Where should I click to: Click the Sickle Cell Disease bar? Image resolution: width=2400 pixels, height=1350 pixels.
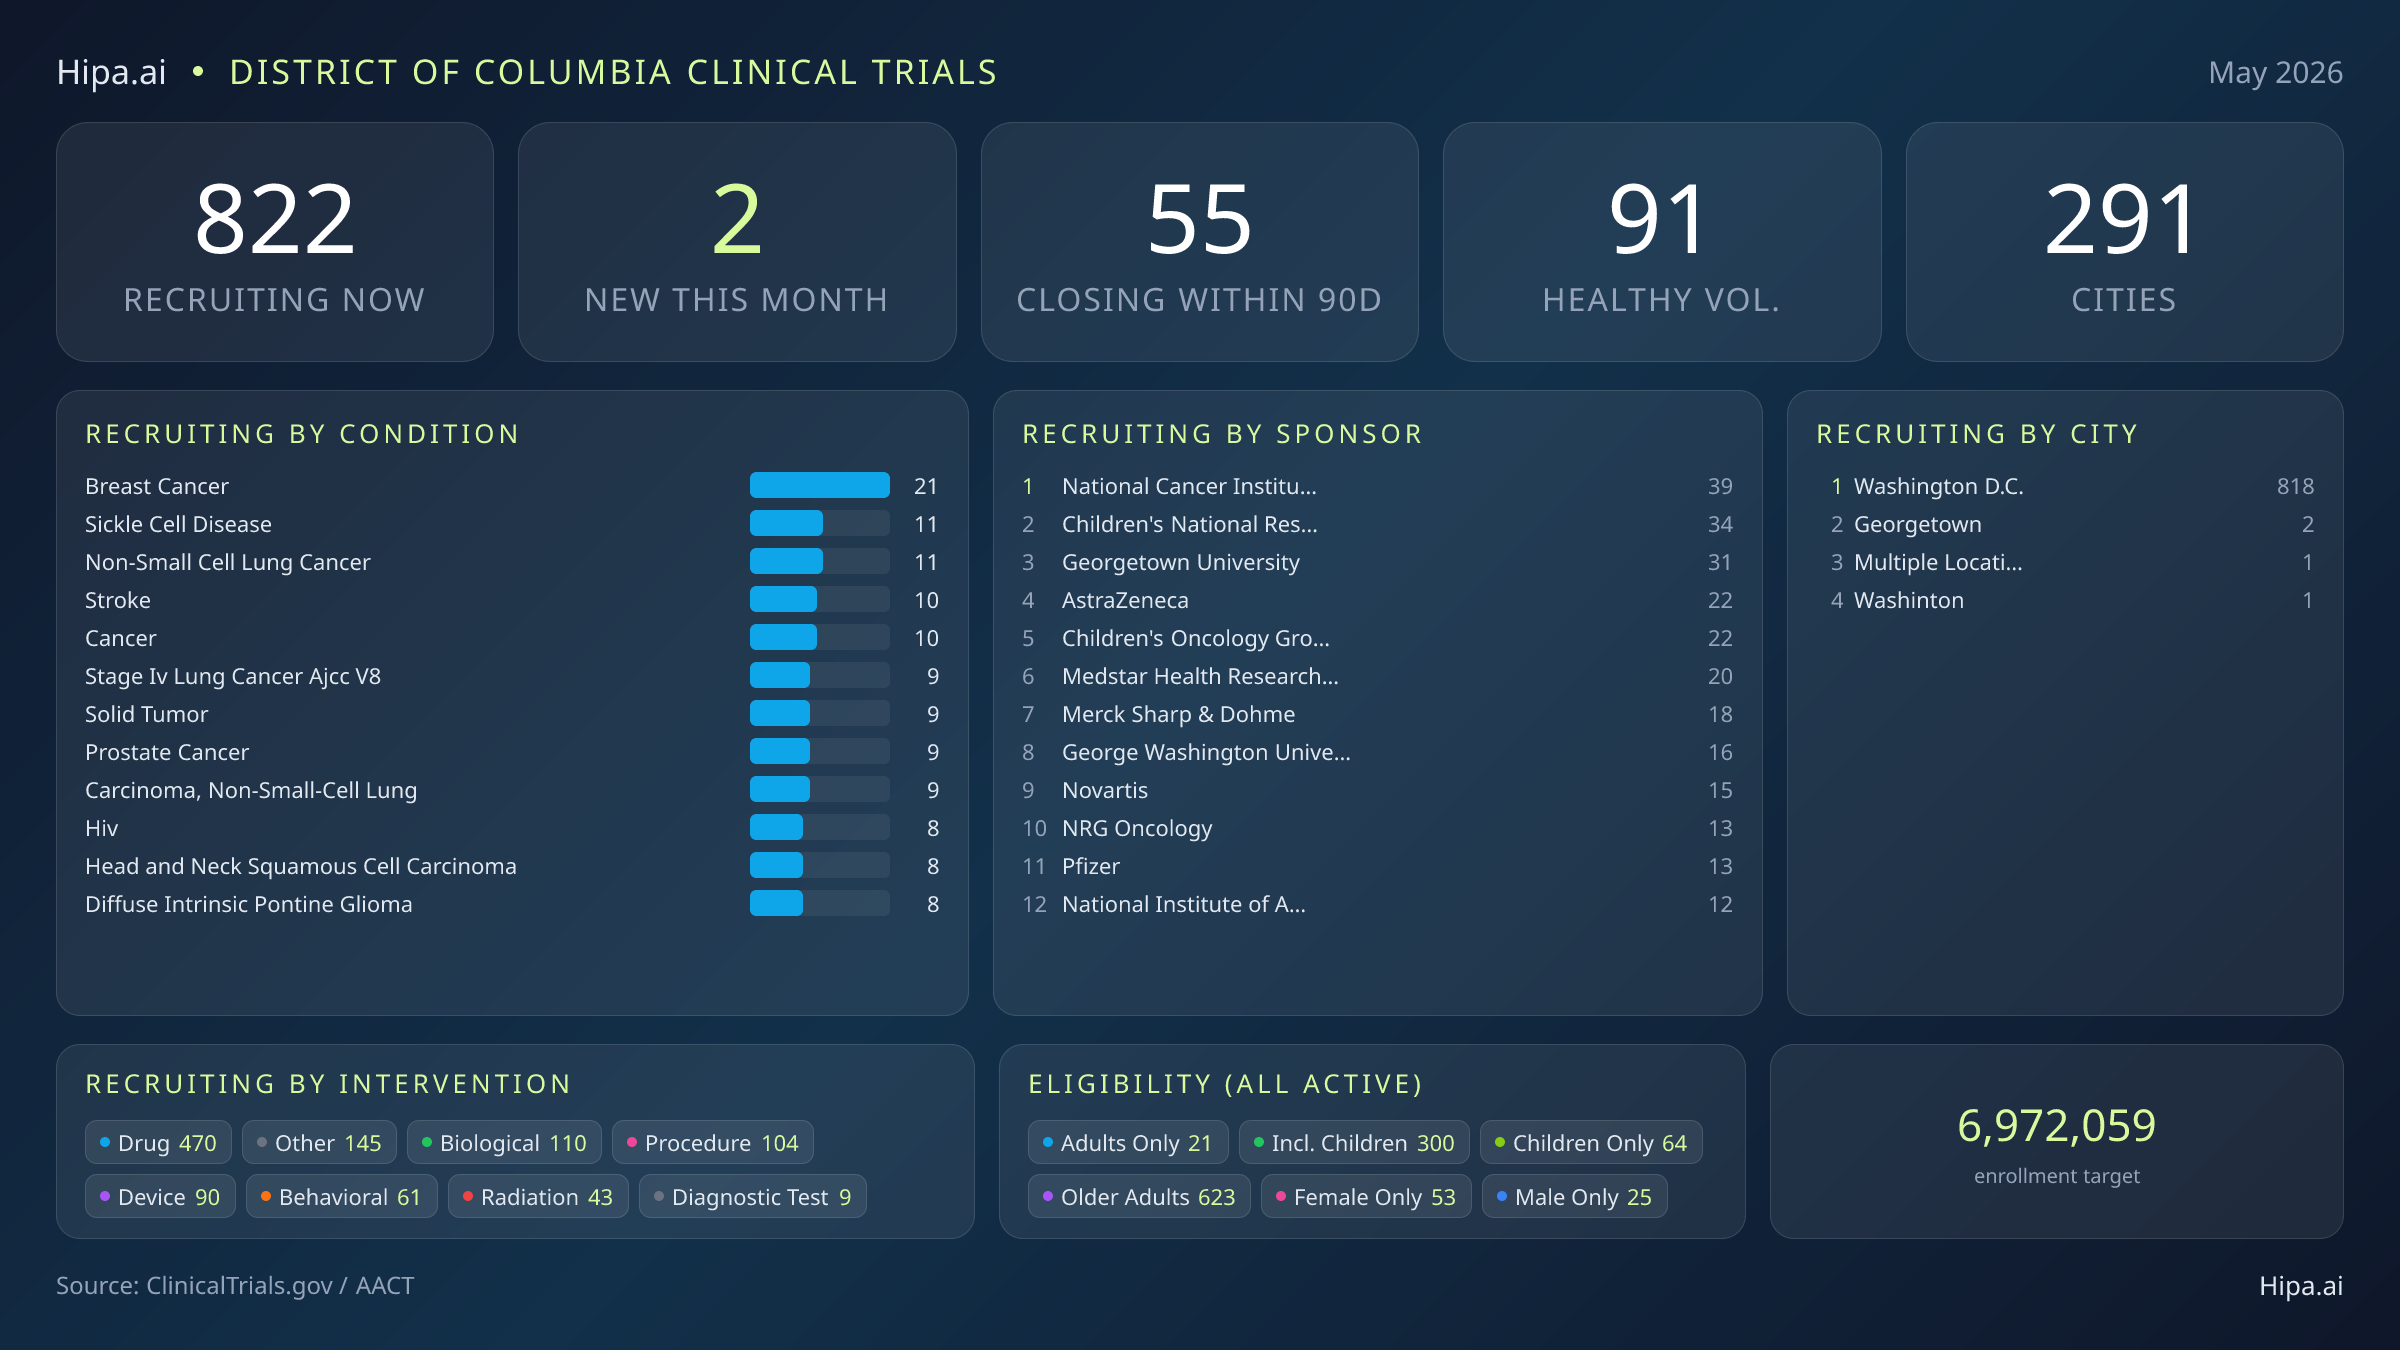coord(819,524)
